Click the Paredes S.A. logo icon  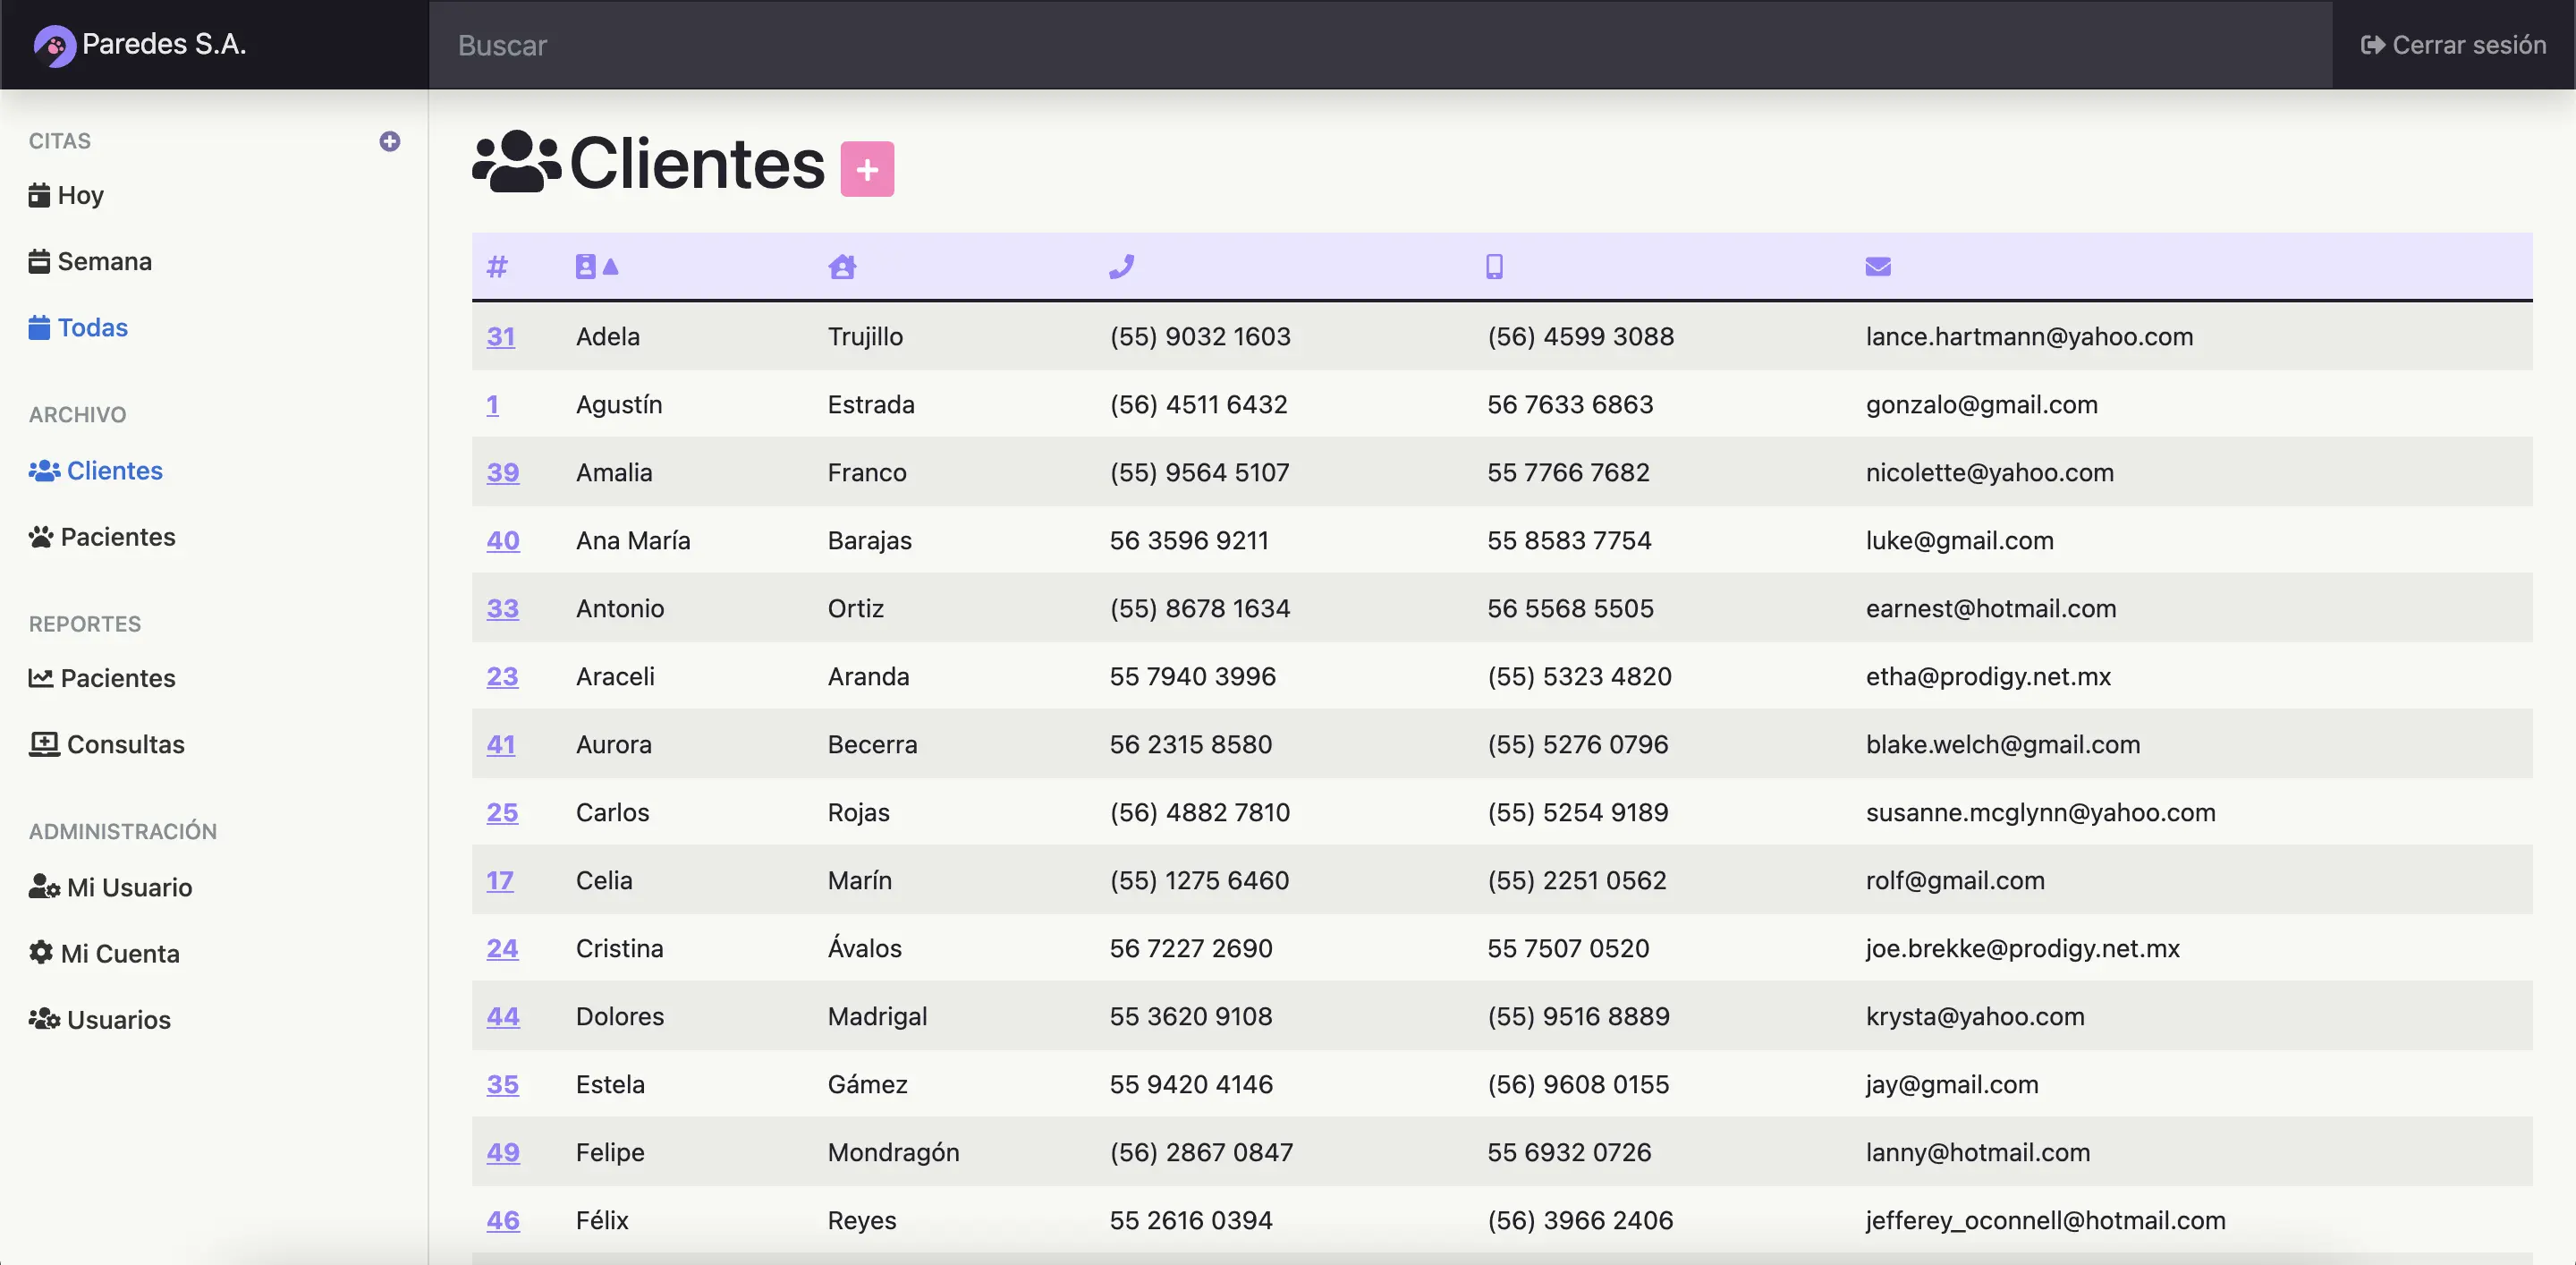pos(54,45)
